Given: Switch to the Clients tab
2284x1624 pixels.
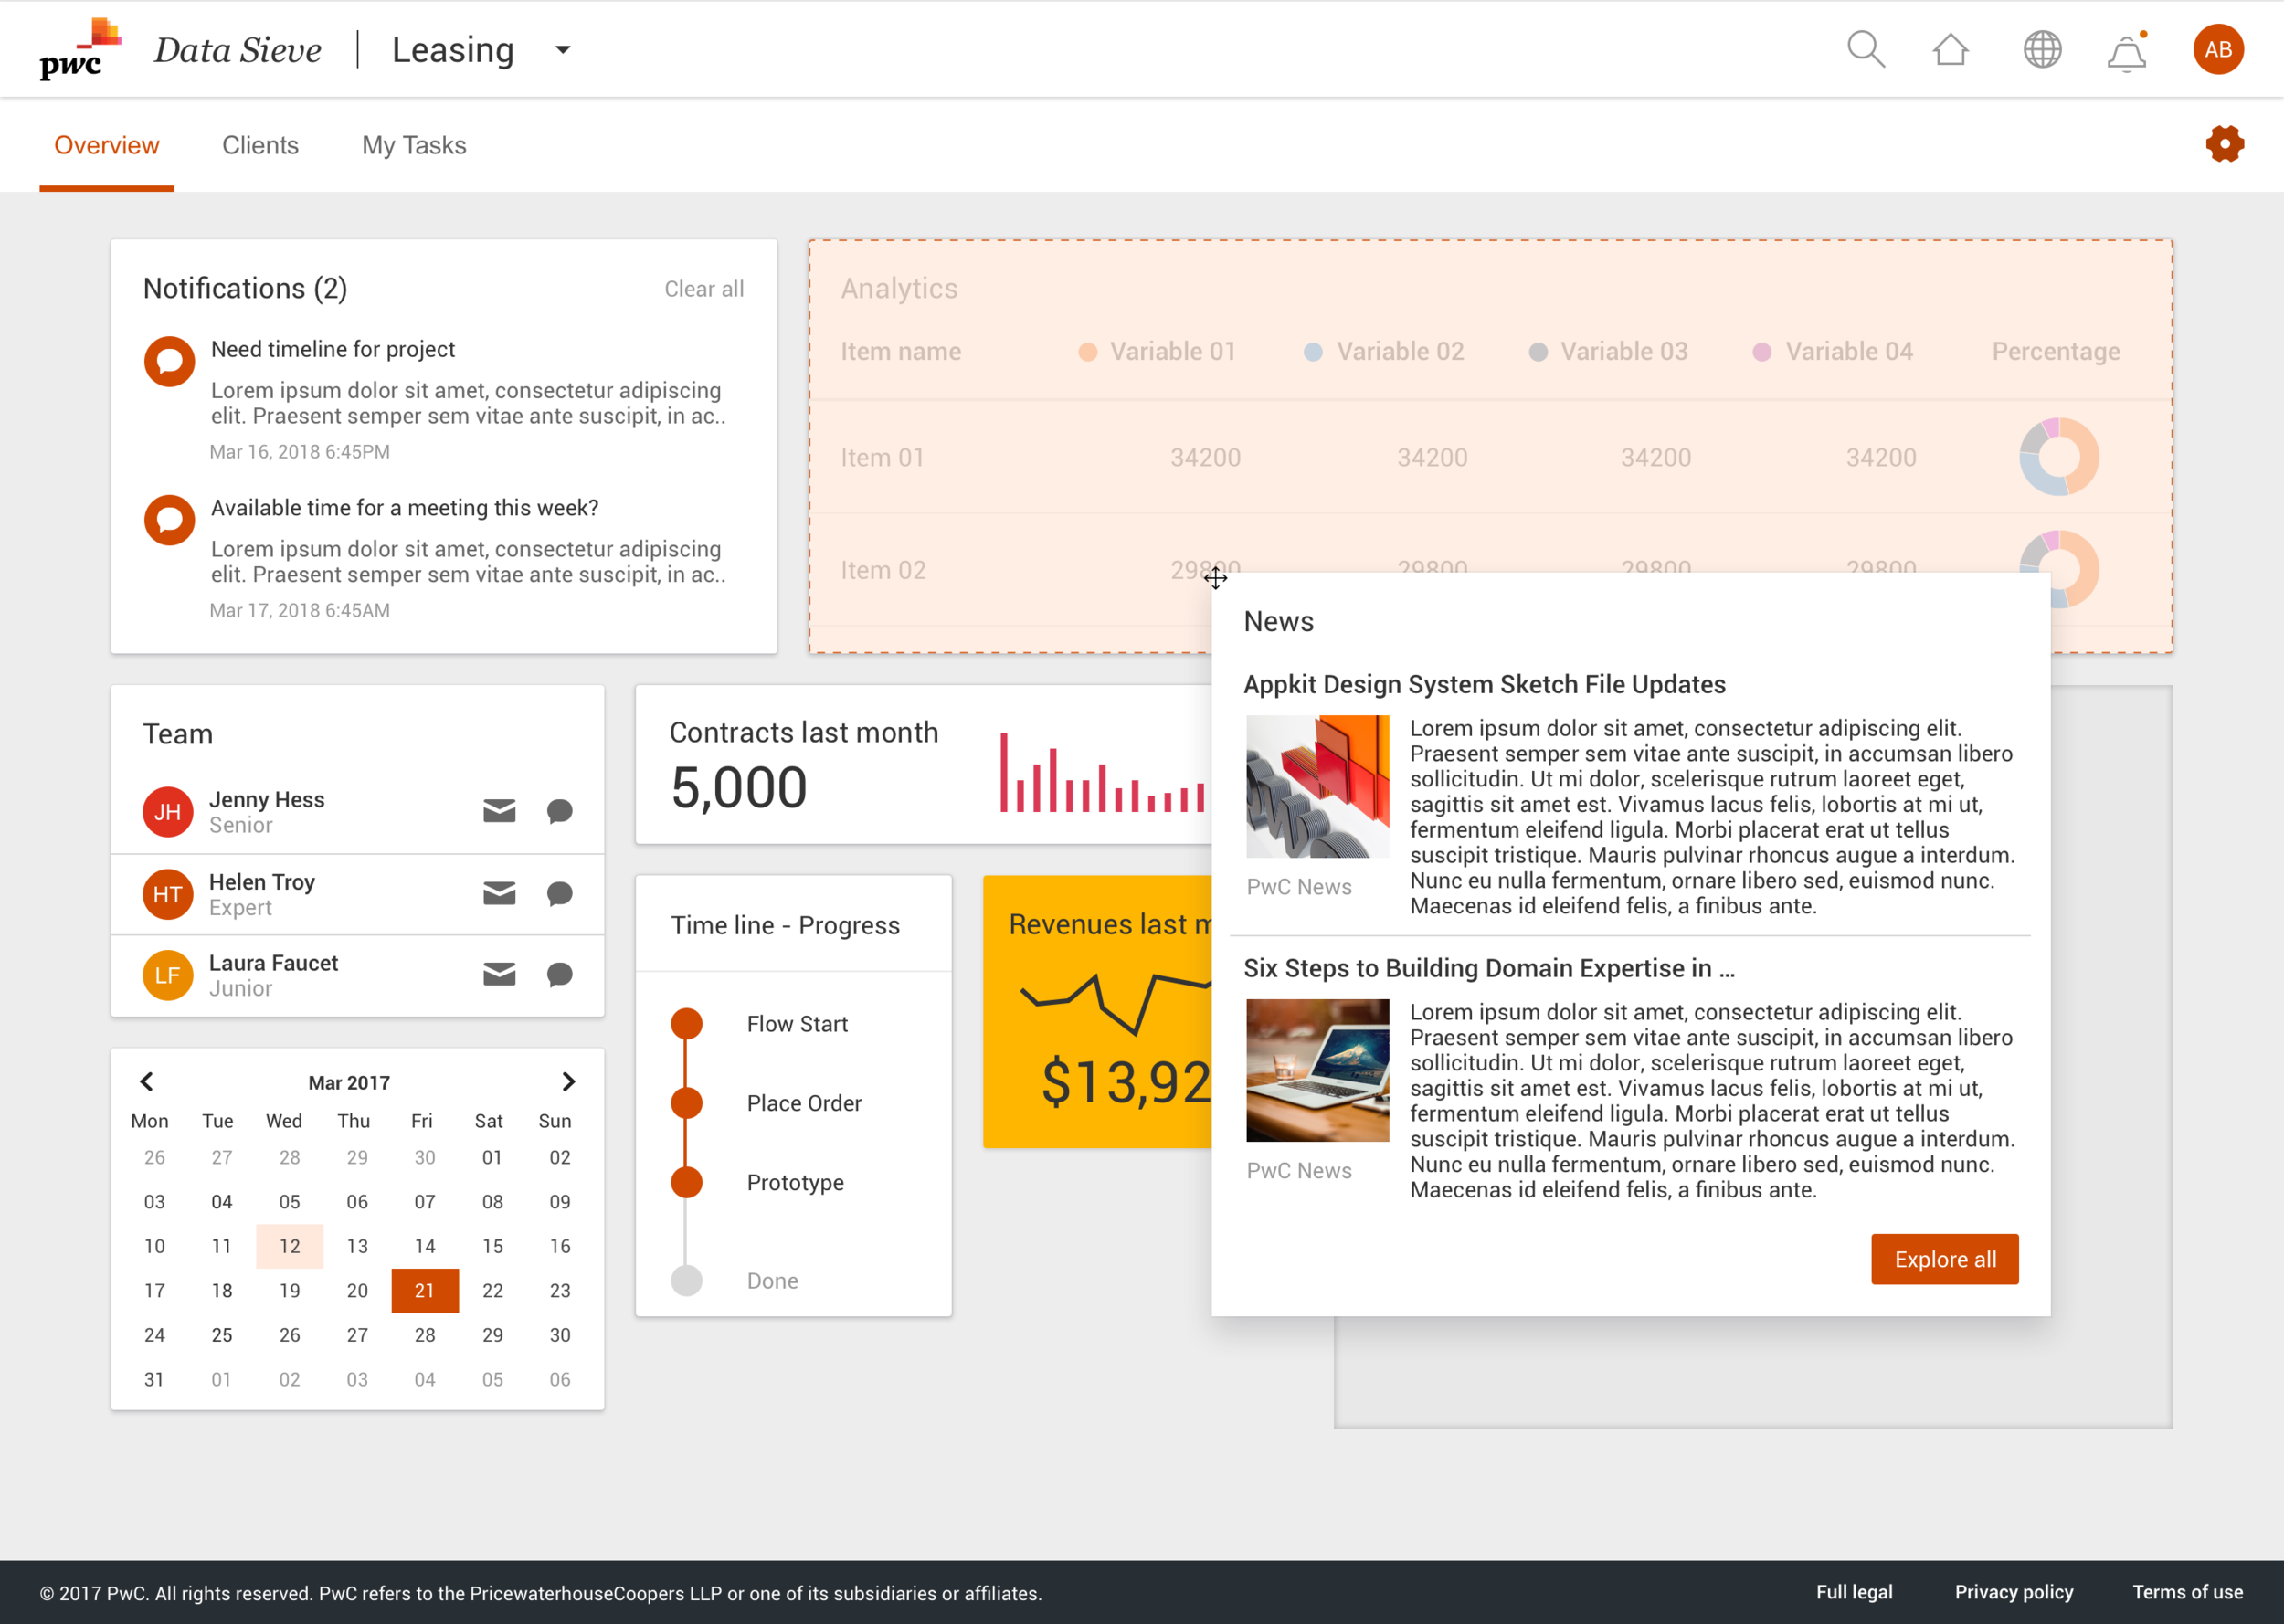Looking at the screenshot, I should click(260, 145).
